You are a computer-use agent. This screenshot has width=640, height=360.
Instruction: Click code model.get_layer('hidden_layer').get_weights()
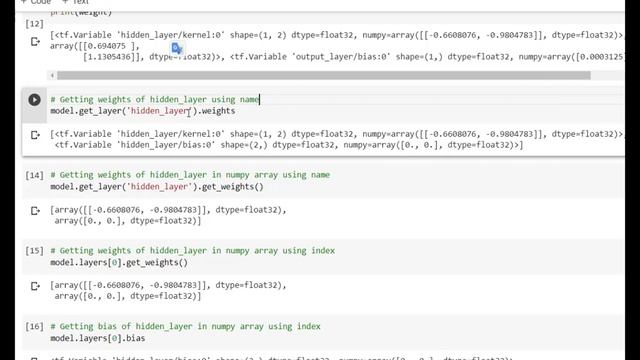point(157,187)
